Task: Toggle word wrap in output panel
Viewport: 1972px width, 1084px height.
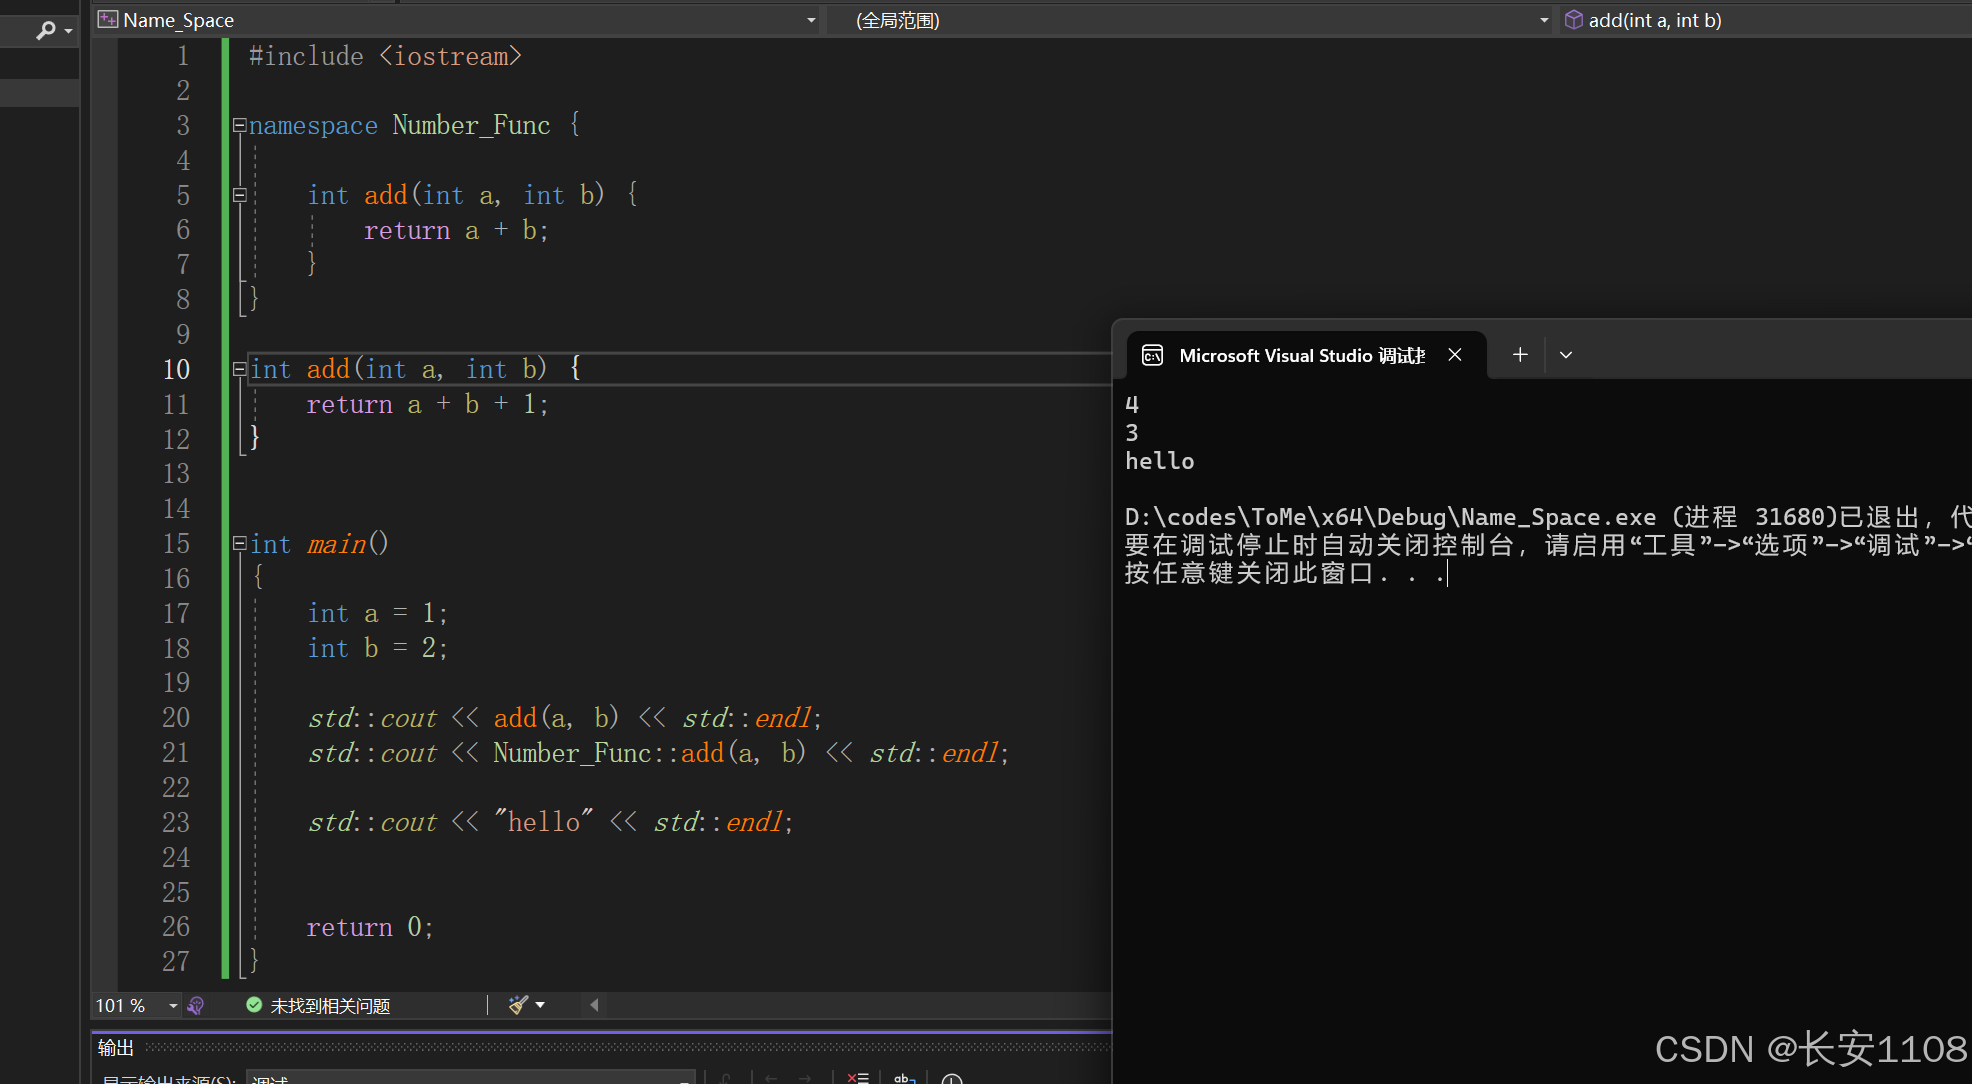Action: pos(904,1078)
